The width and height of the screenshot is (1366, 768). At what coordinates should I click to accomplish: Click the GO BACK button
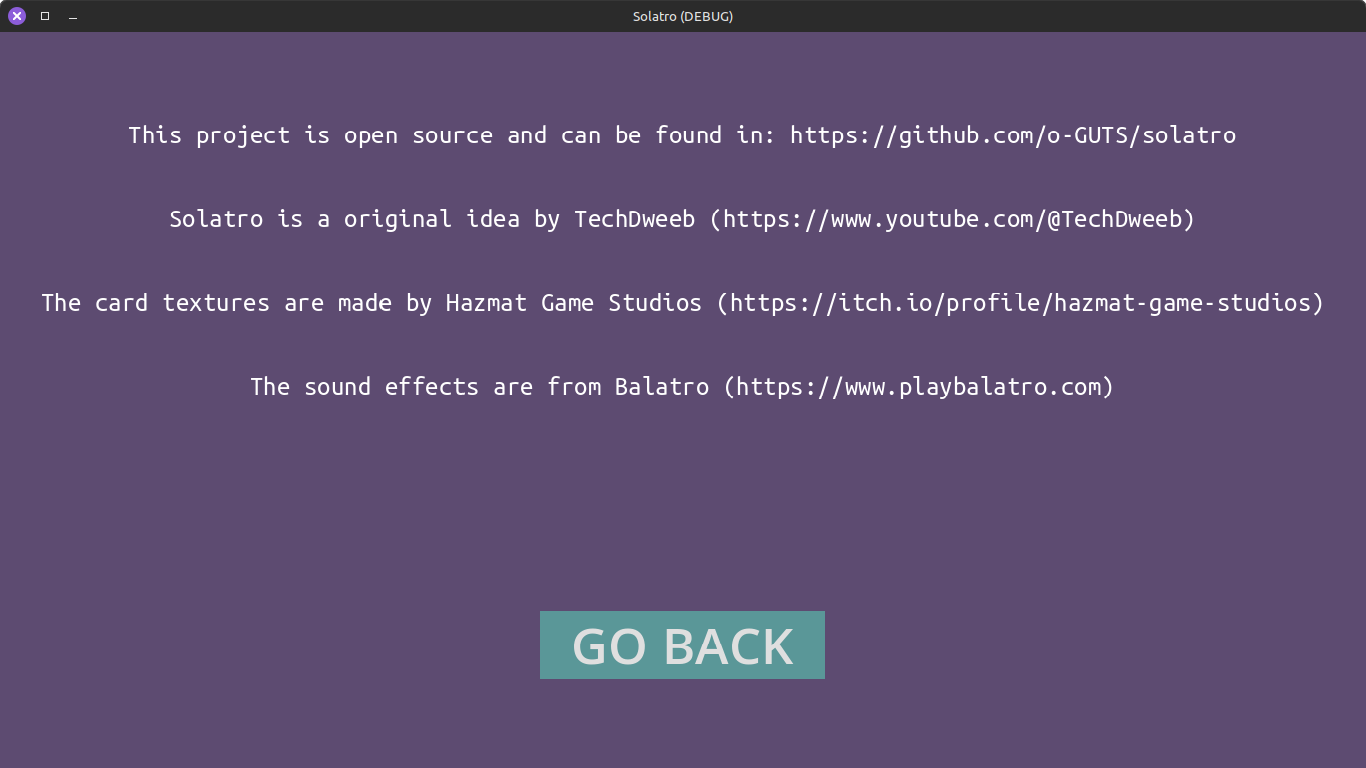click(682, 645)
